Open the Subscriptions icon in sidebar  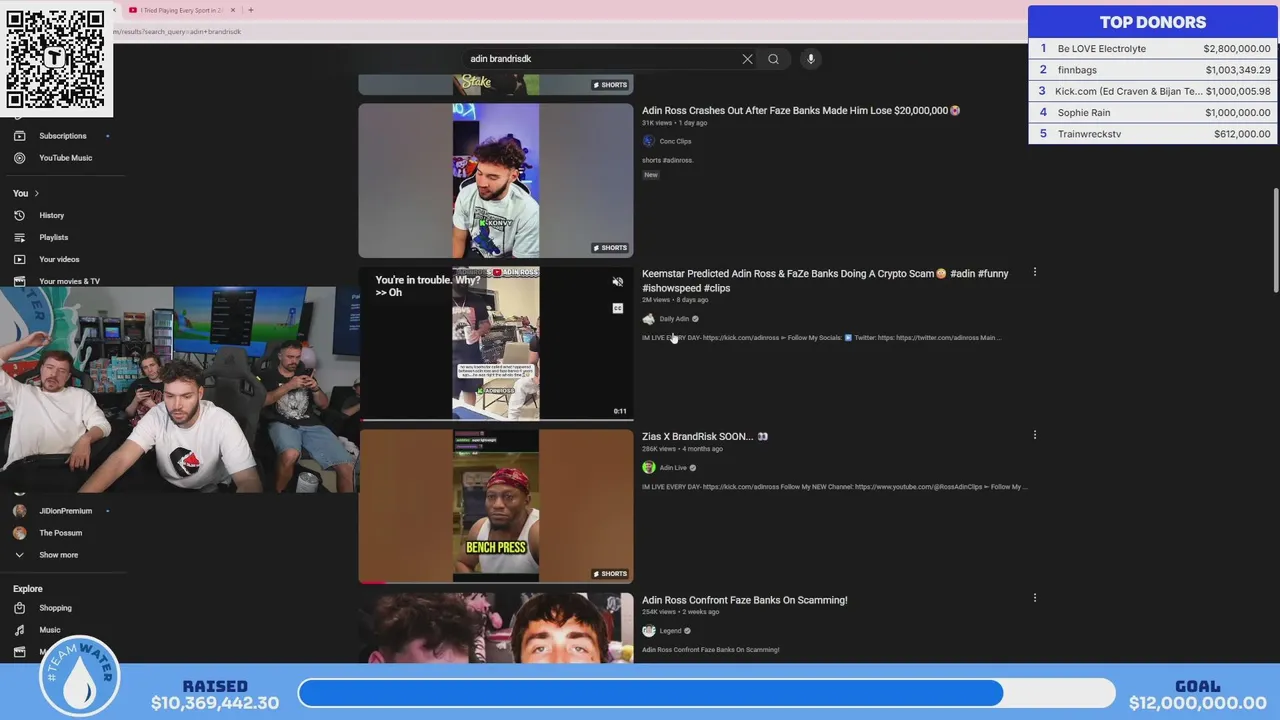pos(19,136)
